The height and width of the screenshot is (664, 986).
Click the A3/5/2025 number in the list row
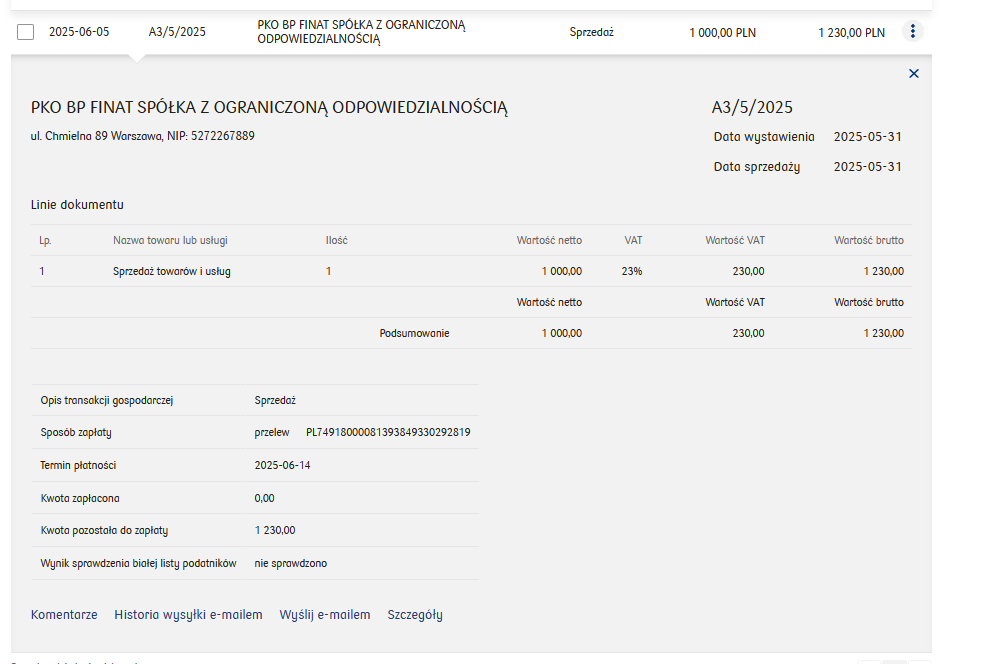coord(177,31)
